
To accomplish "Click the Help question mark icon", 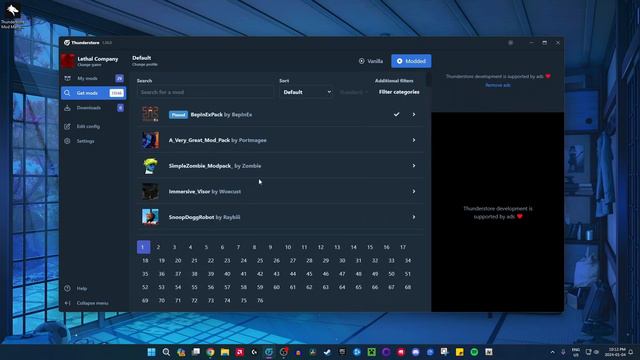I will (x=67, y=288).
